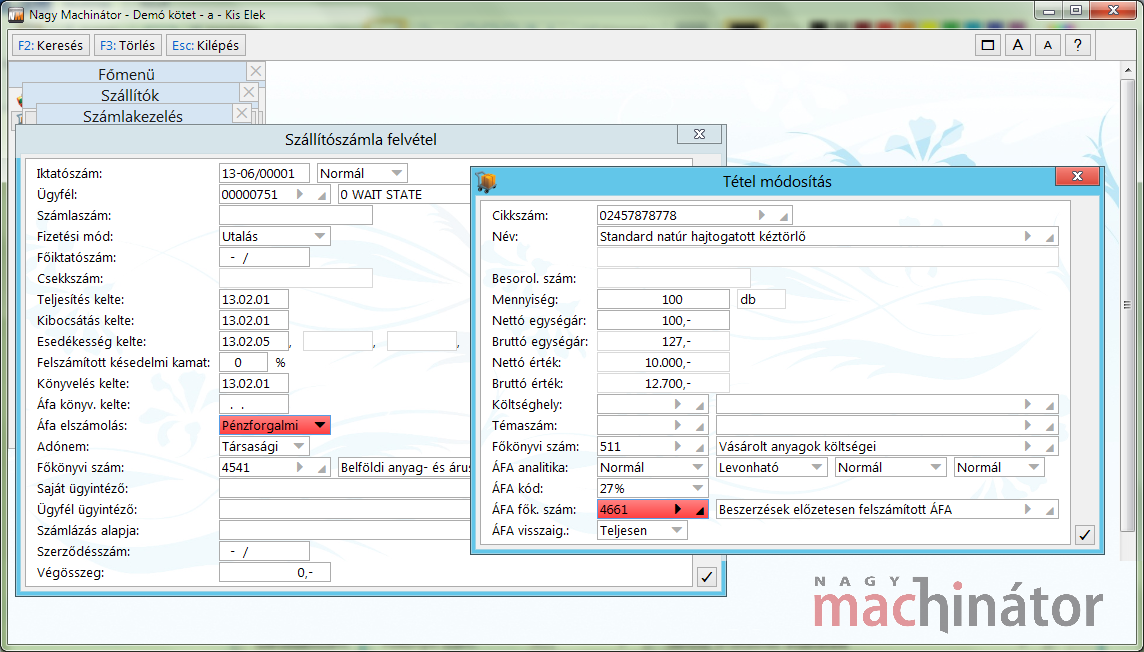Click into the Mennyiség quantity field
1144x652 pixels.
click(664, 299)
